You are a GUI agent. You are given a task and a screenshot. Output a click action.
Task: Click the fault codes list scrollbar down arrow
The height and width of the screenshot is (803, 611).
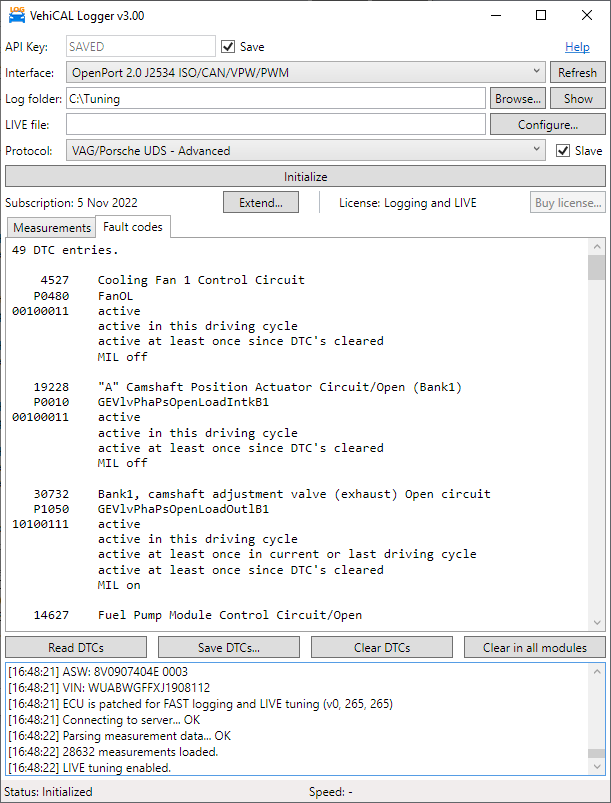click(x=596, y=620)
